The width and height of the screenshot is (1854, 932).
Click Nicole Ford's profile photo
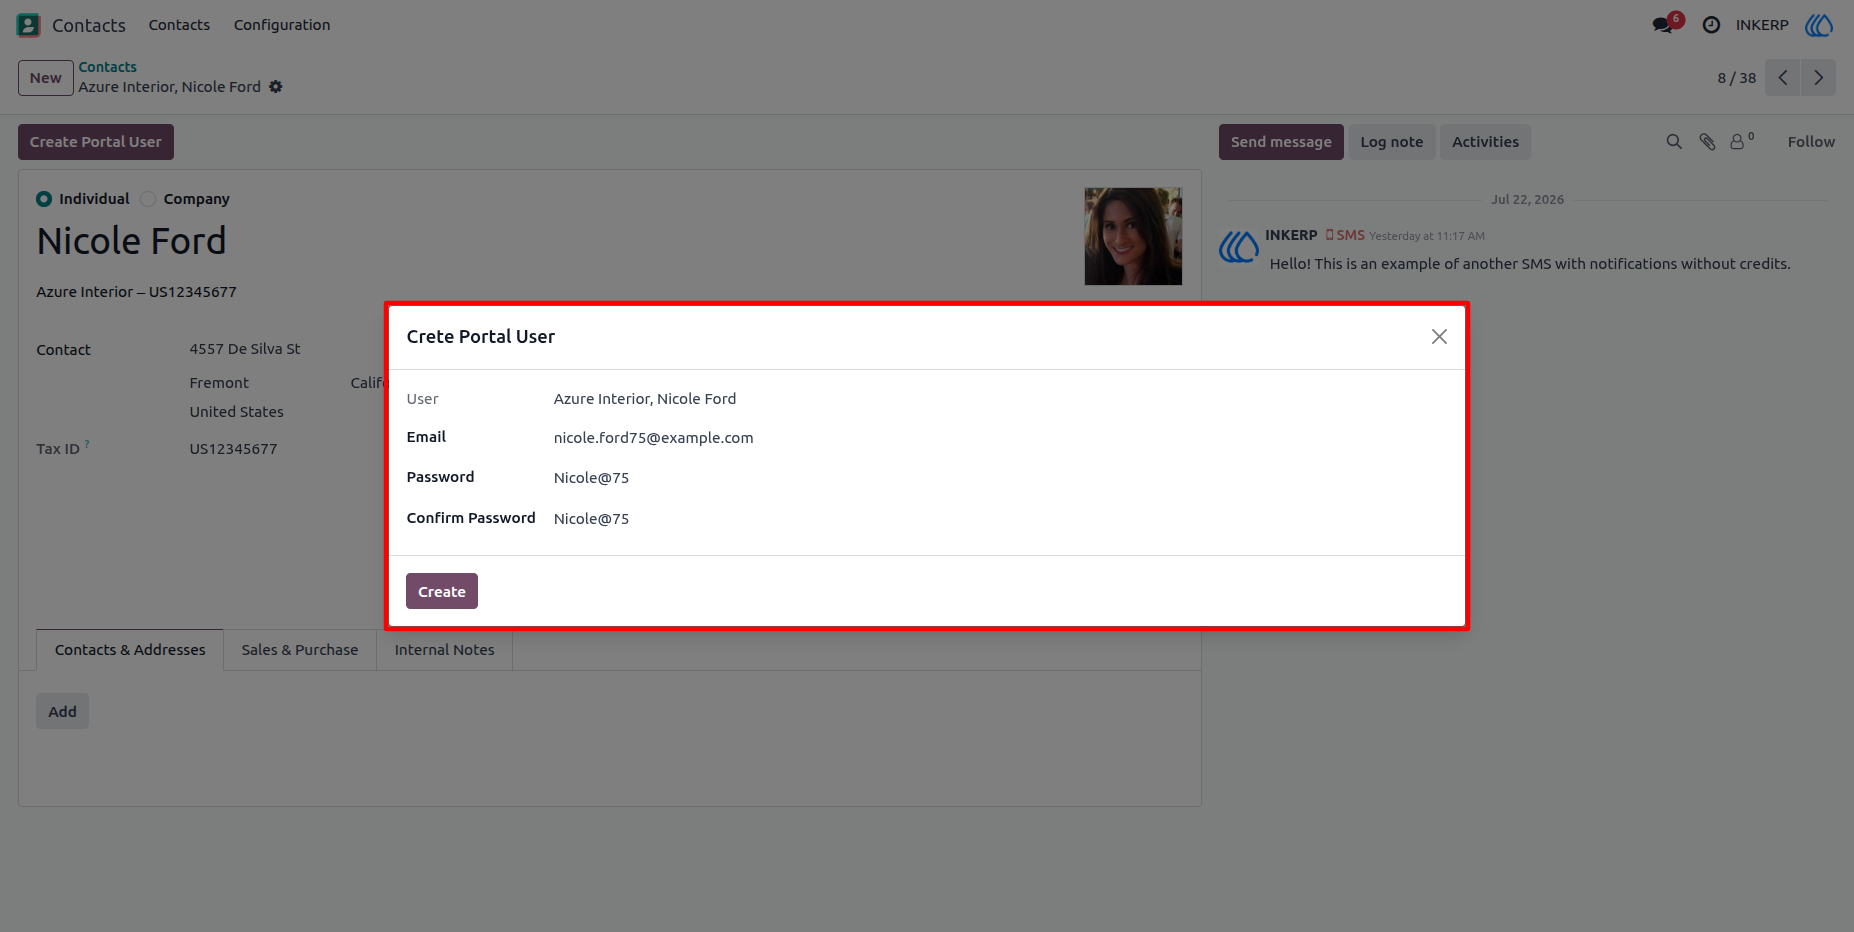coord(1133,236)
